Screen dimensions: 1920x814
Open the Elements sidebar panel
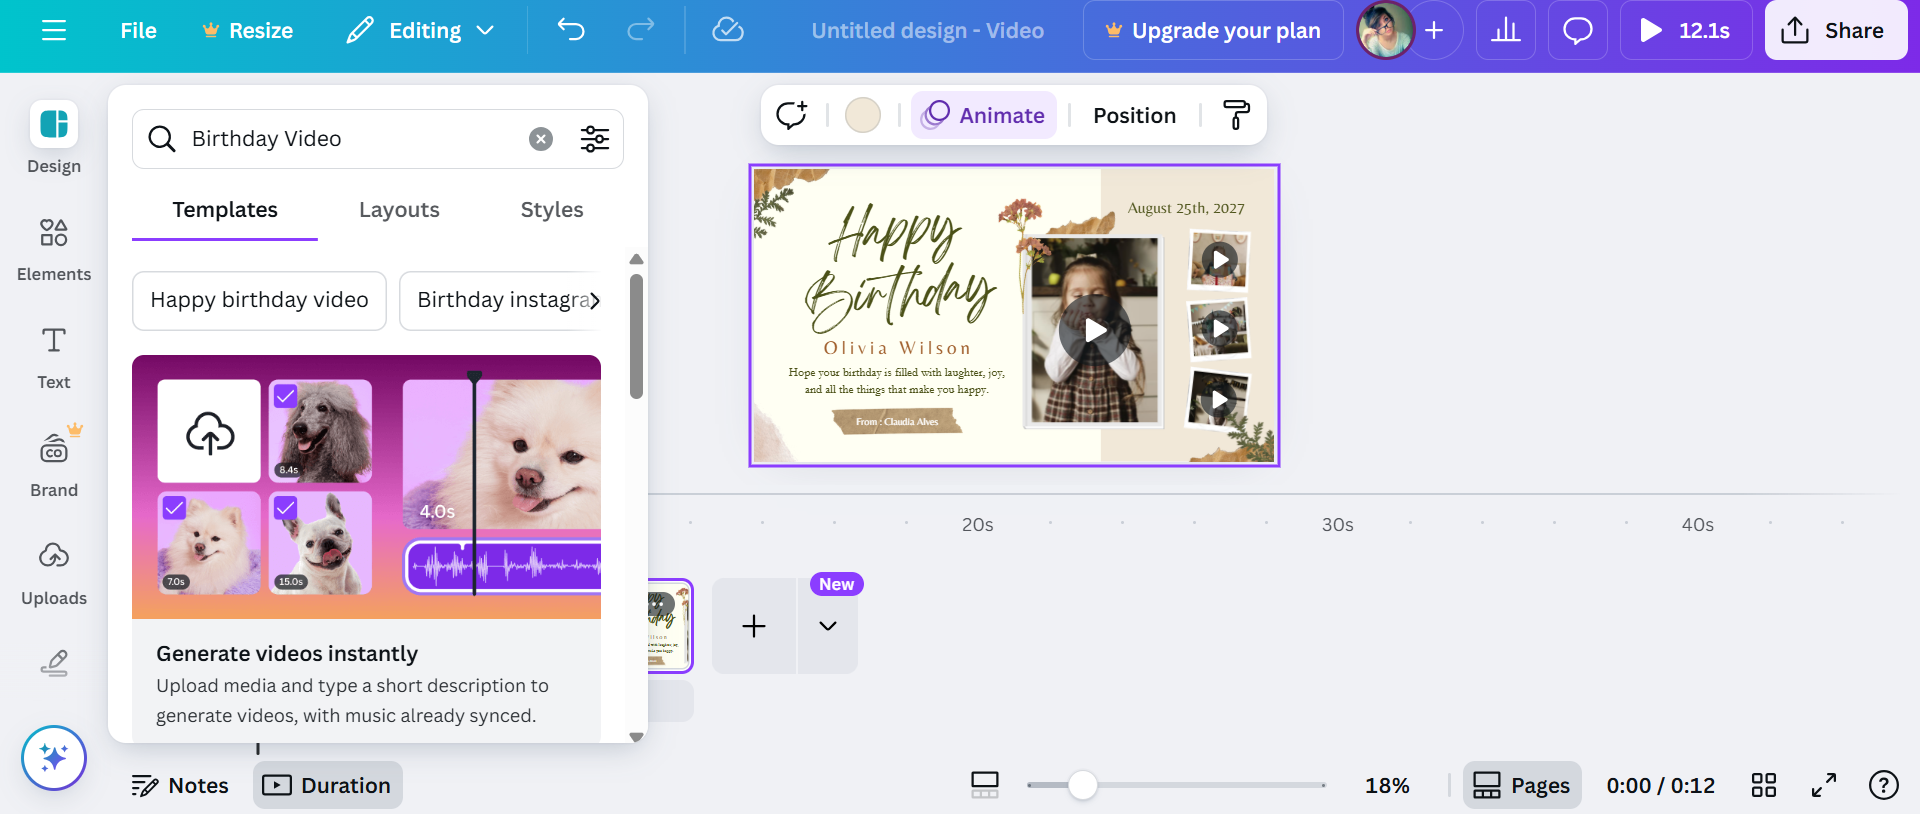tap(54, 250)
